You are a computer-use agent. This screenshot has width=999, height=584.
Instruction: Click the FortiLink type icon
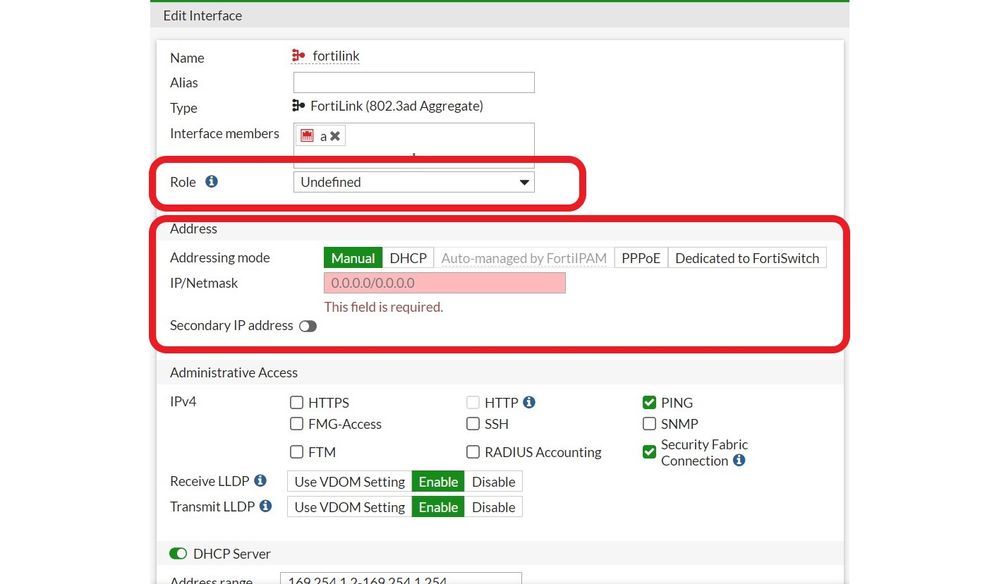[x=298, y=105]
